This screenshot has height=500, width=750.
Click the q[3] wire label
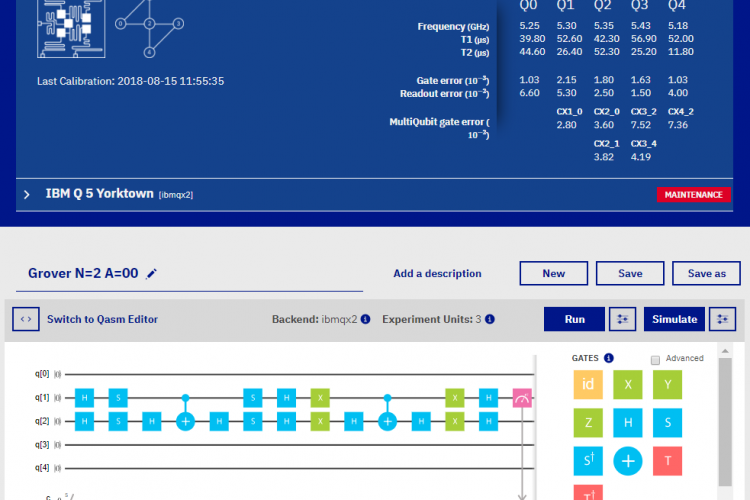click(x=42, y=444)
